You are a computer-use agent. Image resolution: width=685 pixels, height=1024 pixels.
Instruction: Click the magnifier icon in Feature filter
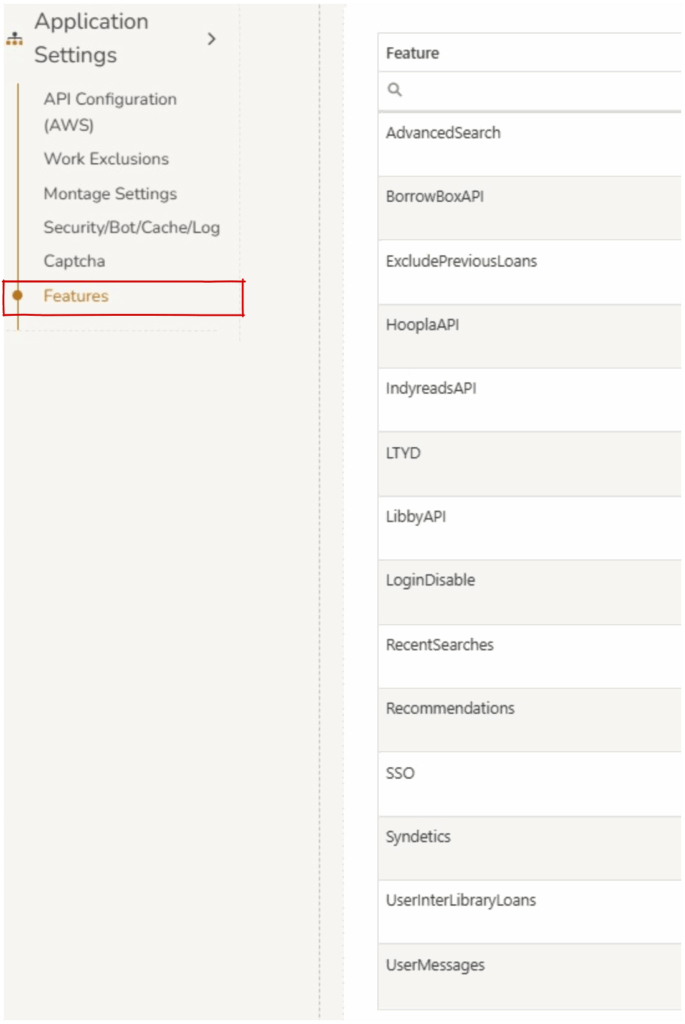coord(395,90)
